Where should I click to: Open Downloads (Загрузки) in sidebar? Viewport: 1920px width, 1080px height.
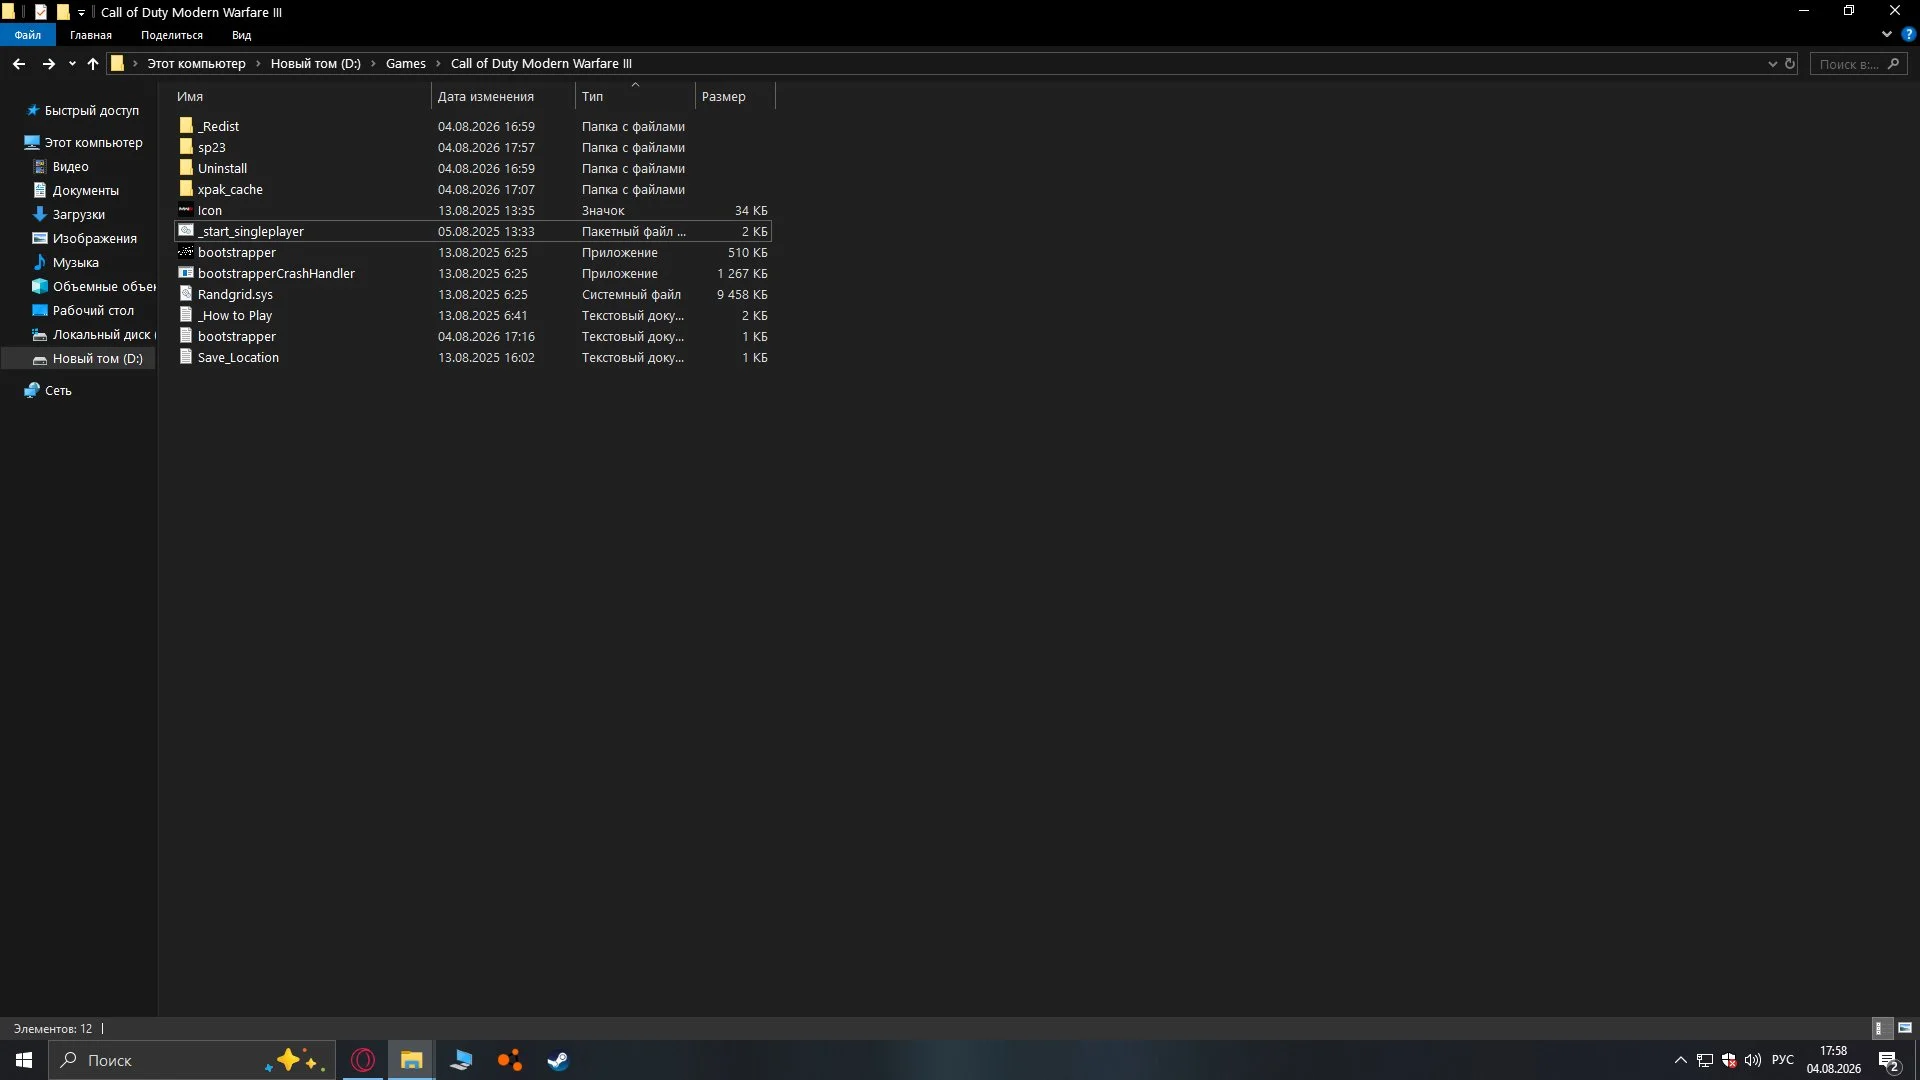point(78,214)
